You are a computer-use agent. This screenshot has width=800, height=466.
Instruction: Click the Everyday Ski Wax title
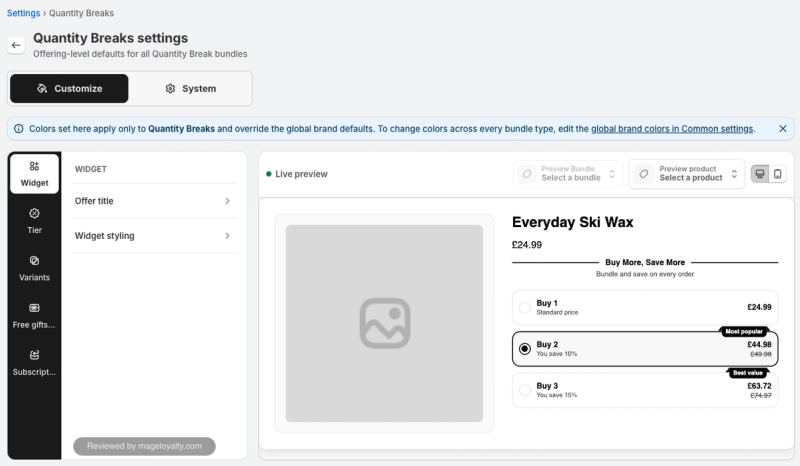coord(572,222)
